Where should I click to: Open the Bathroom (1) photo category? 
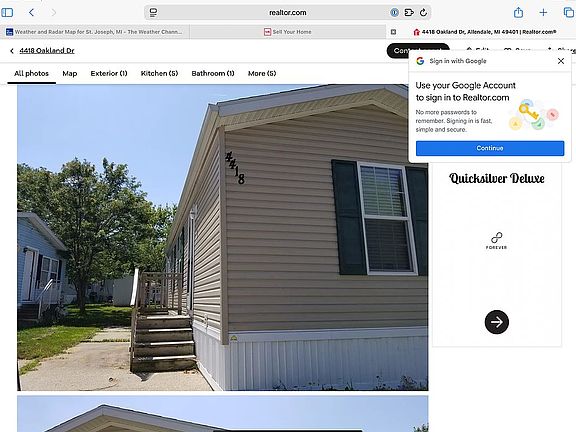(x=213, y=73)
